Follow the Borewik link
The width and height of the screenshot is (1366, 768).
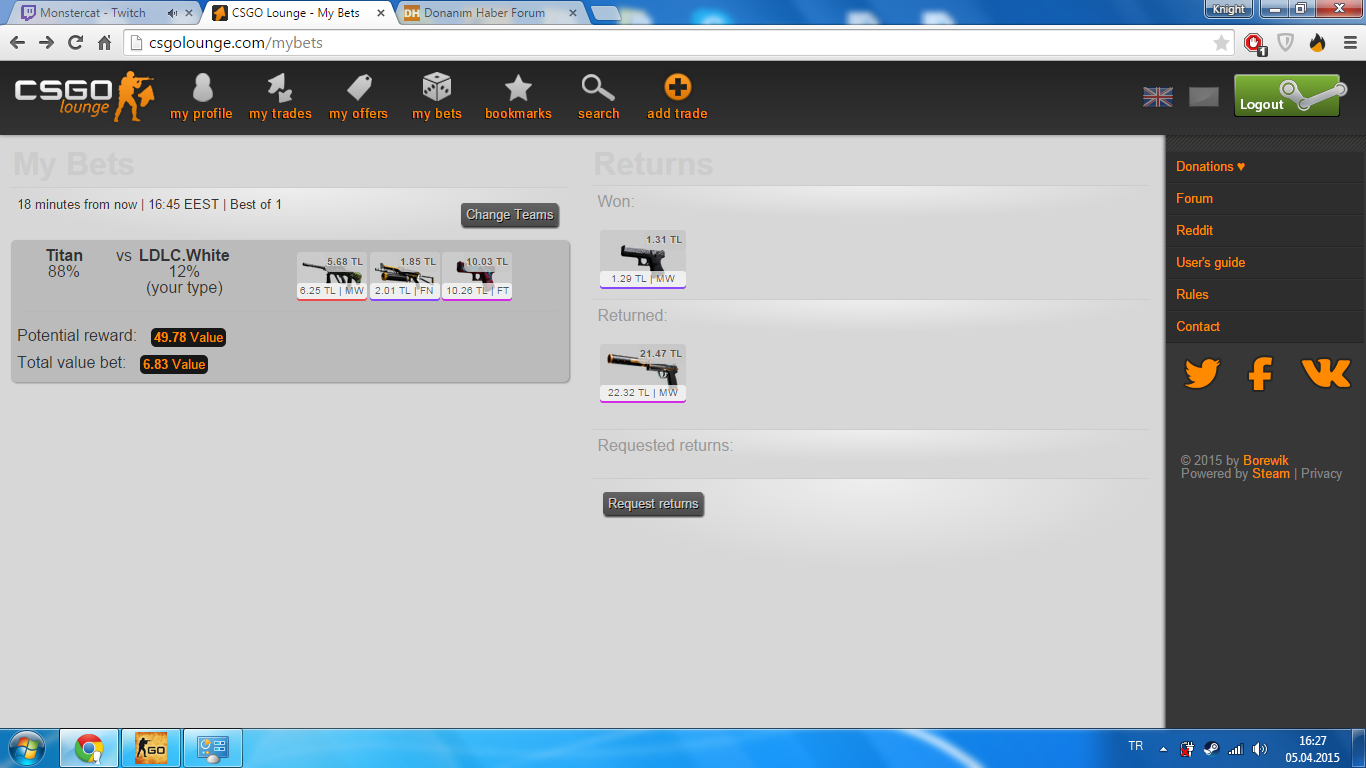tap(1266, 461)
